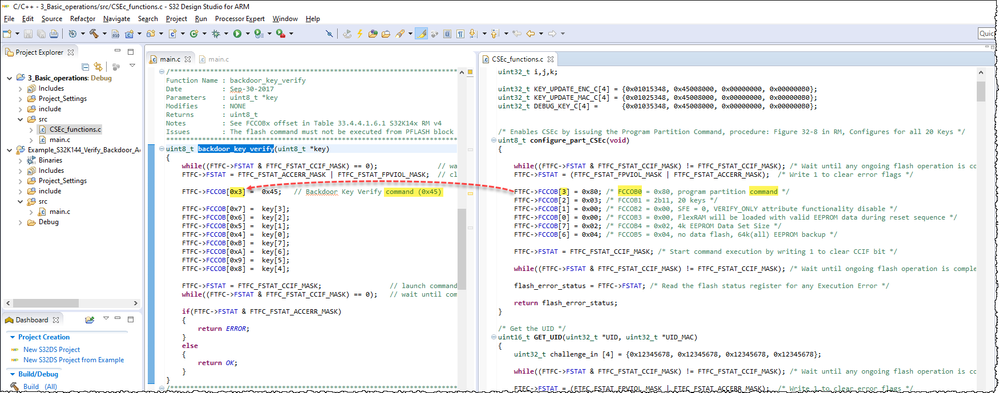999x393 pixels.
Task: Close the active main.c editor tab
Action: 187,59
